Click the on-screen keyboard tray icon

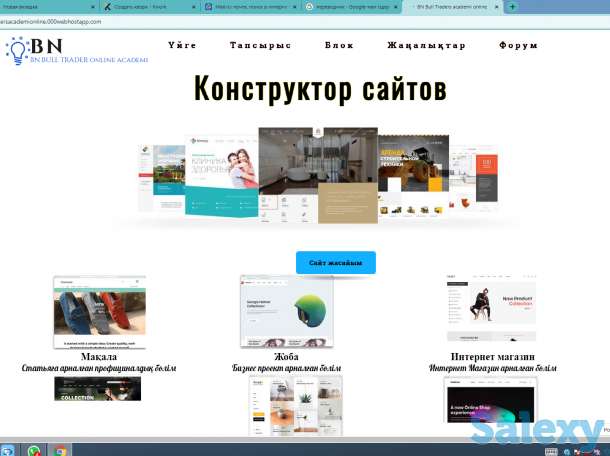[x=551, y=451]
